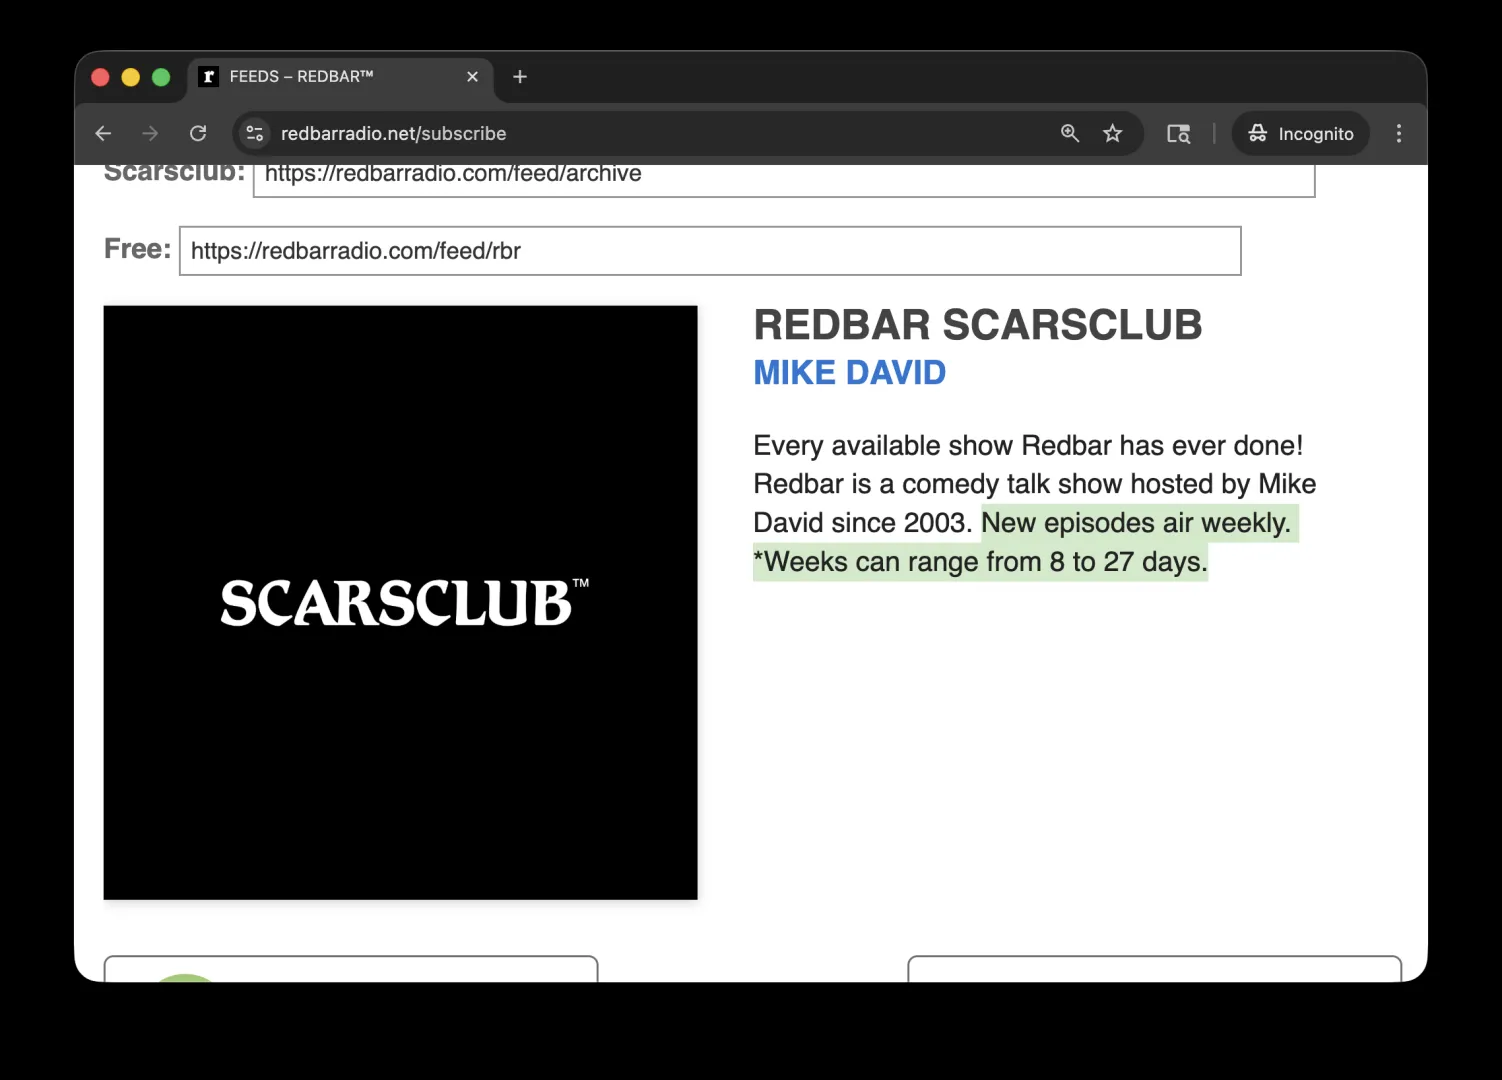View site information for redbarradio.net
The width and height of the screenshot is (1502, 1080).
click(x=255, y=134)
